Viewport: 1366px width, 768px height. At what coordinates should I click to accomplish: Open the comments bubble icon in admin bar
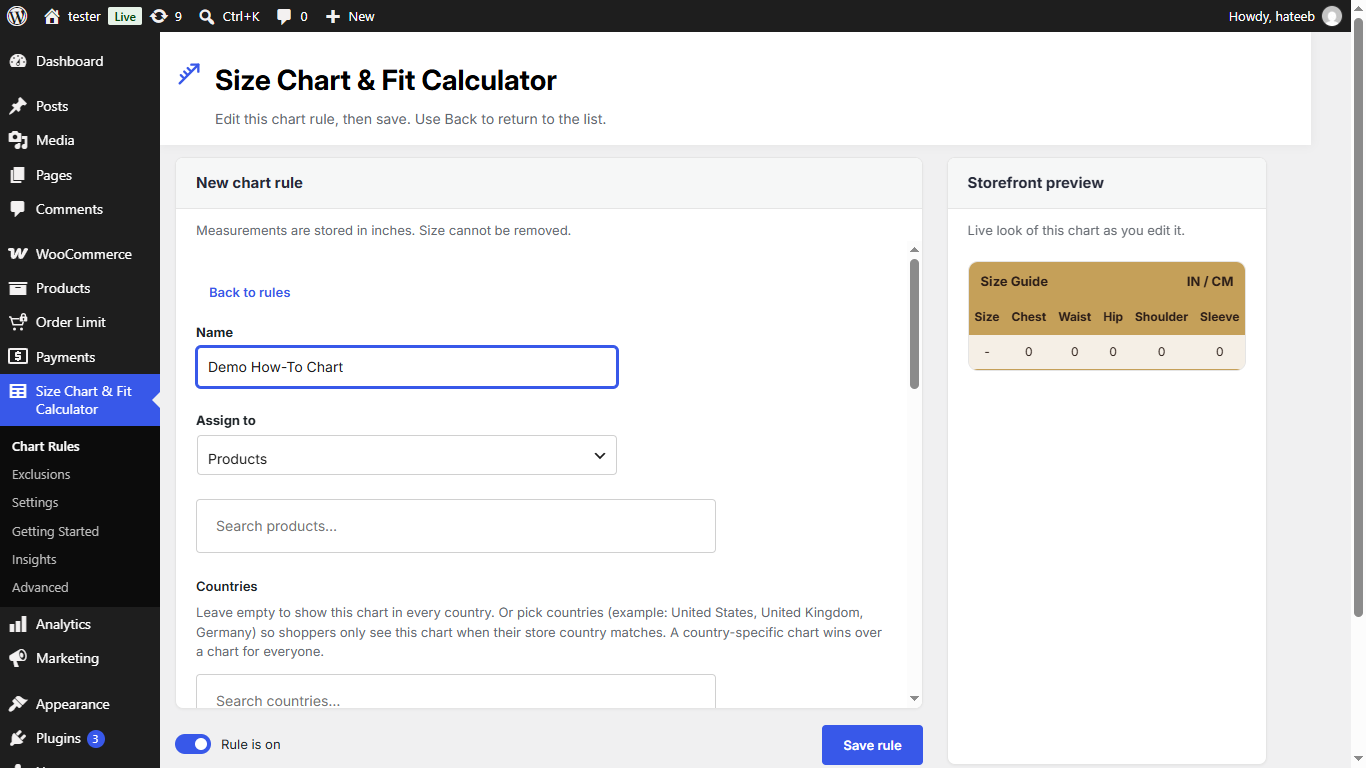[284, 16]
